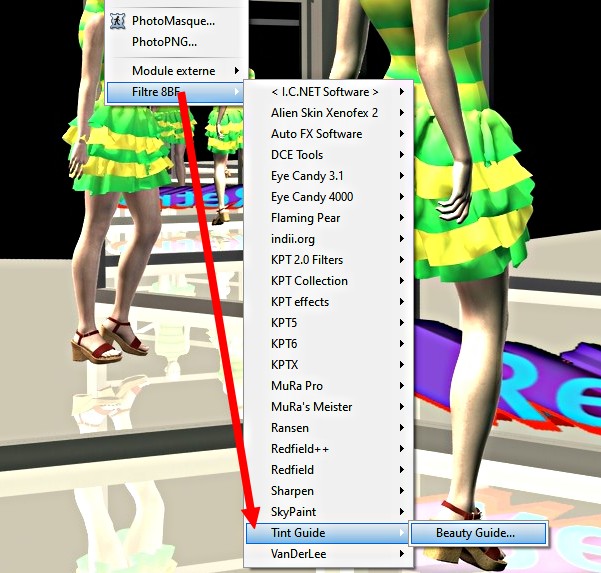Expand the Tint Guide arrow
Screen dimensions: 601x573
pos(401,533)
